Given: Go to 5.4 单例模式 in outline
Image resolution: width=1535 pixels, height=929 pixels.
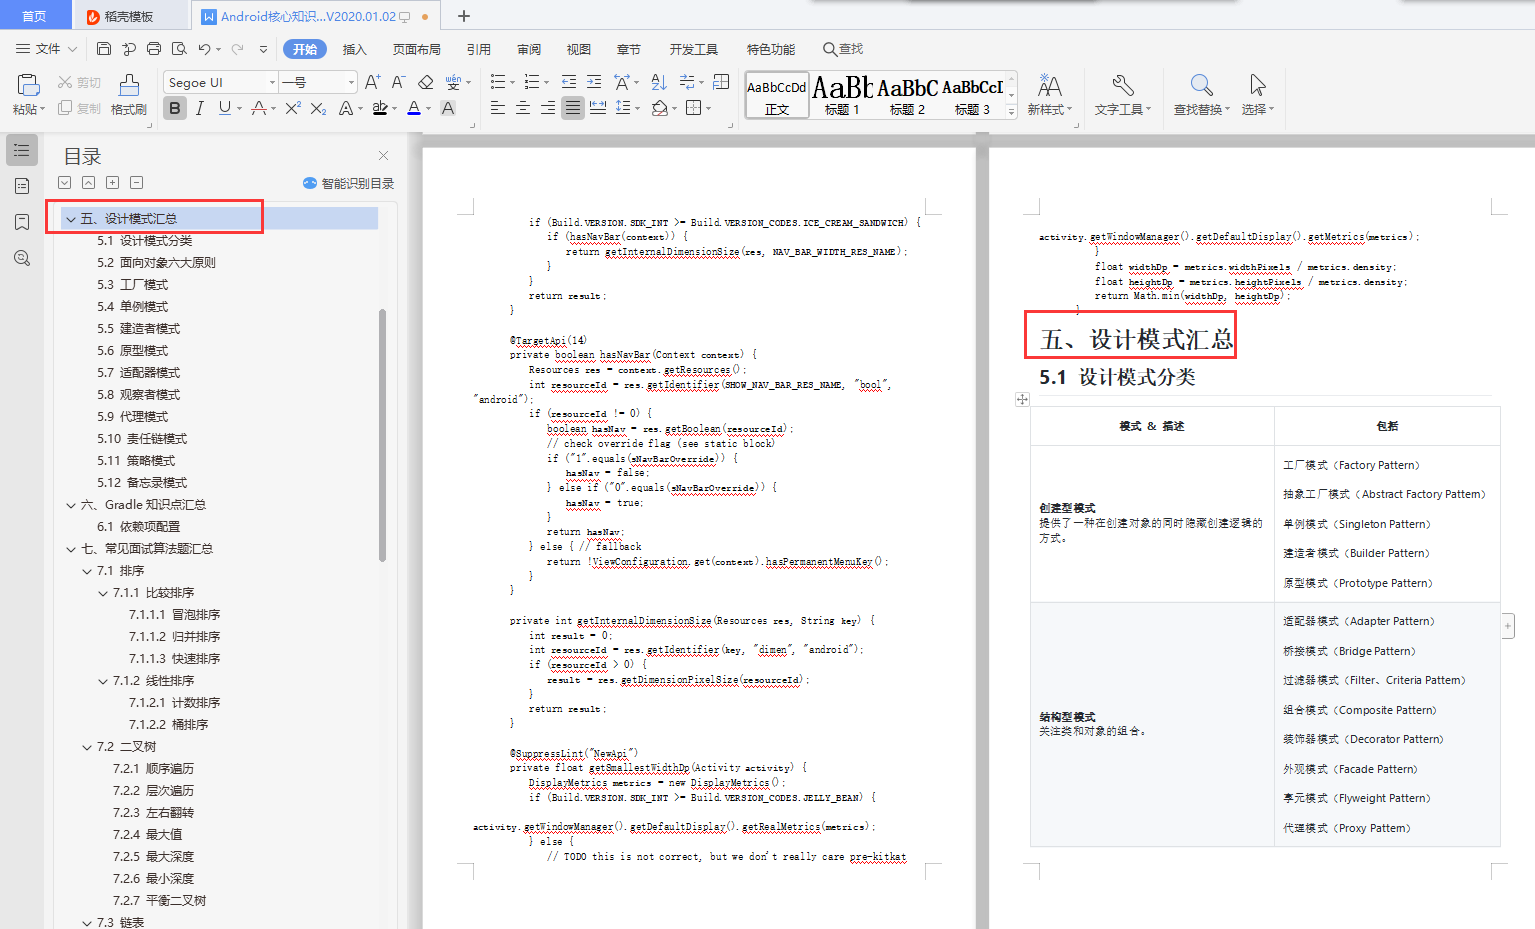Looking at the screenshot, I should point(132,307).
